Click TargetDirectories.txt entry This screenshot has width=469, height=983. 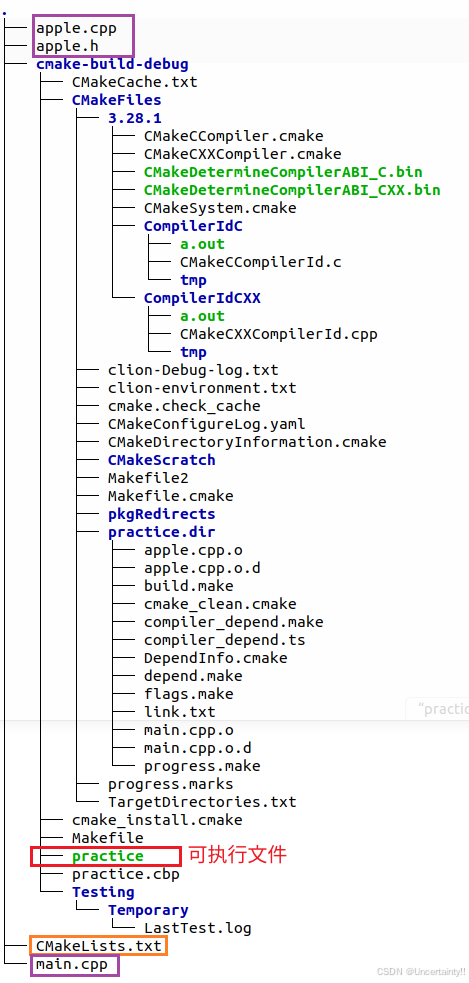pos(202,802)
